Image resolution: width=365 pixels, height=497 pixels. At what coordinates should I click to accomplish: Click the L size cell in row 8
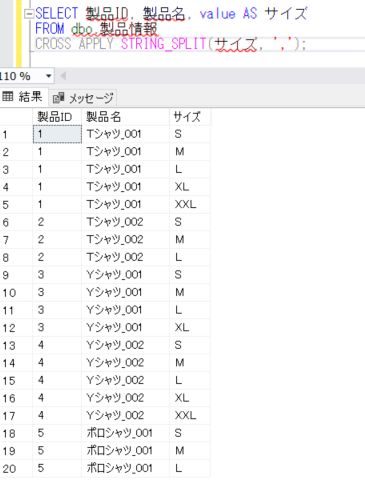tap(190, 257)
